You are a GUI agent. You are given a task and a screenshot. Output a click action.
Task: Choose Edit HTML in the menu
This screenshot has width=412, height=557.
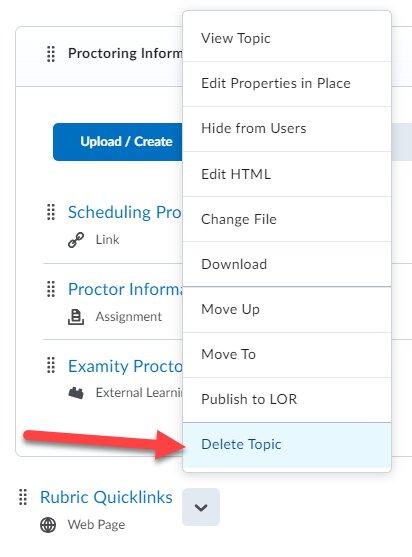[x=287, y=174]
